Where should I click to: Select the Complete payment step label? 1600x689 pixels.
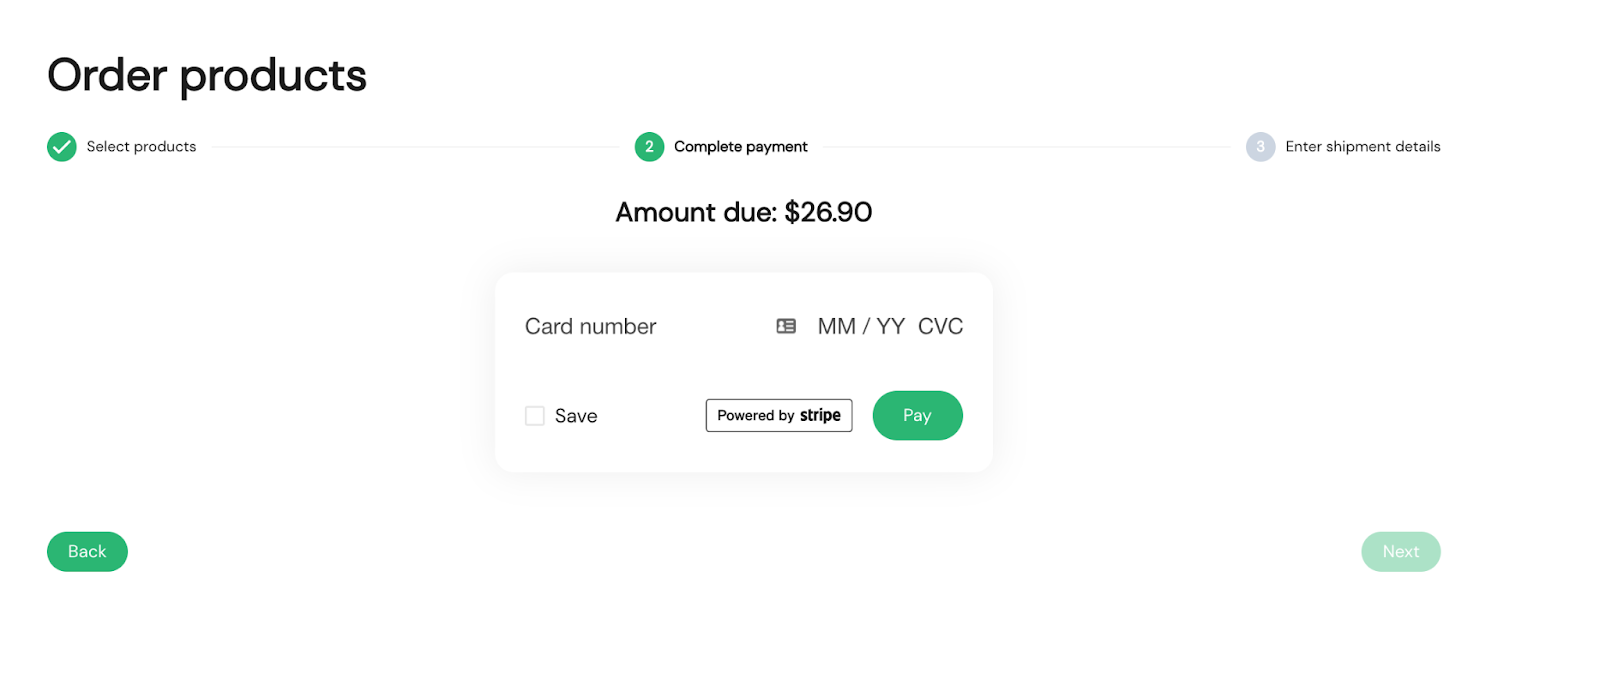pos(740,147)
